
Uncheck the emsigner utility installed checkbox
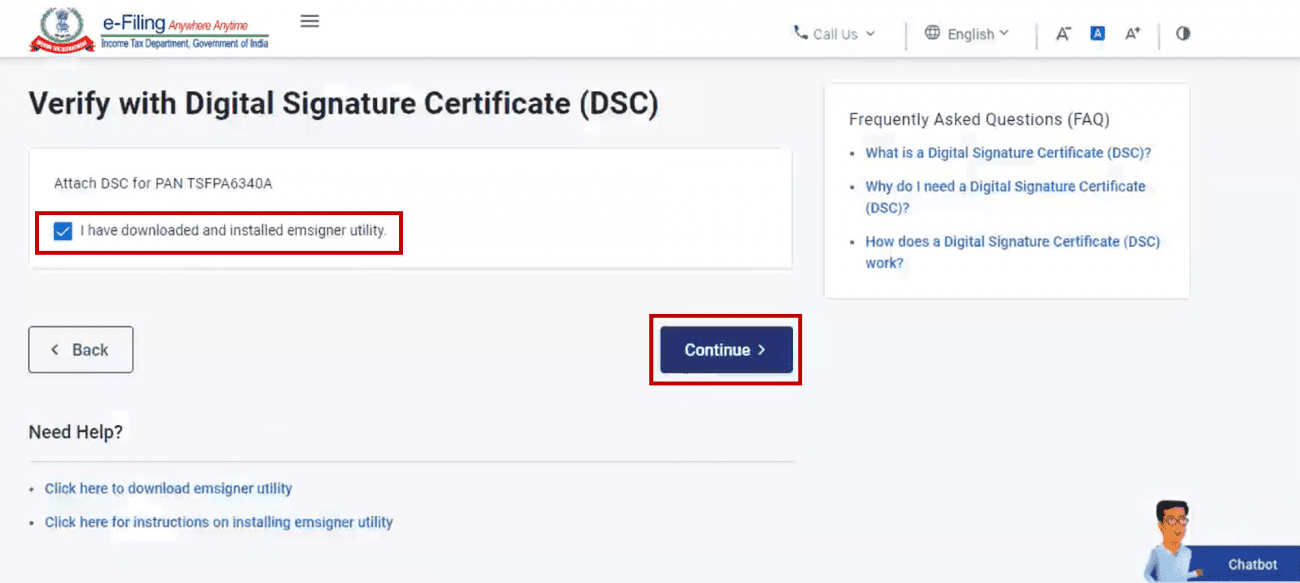[x=63, y=231]
